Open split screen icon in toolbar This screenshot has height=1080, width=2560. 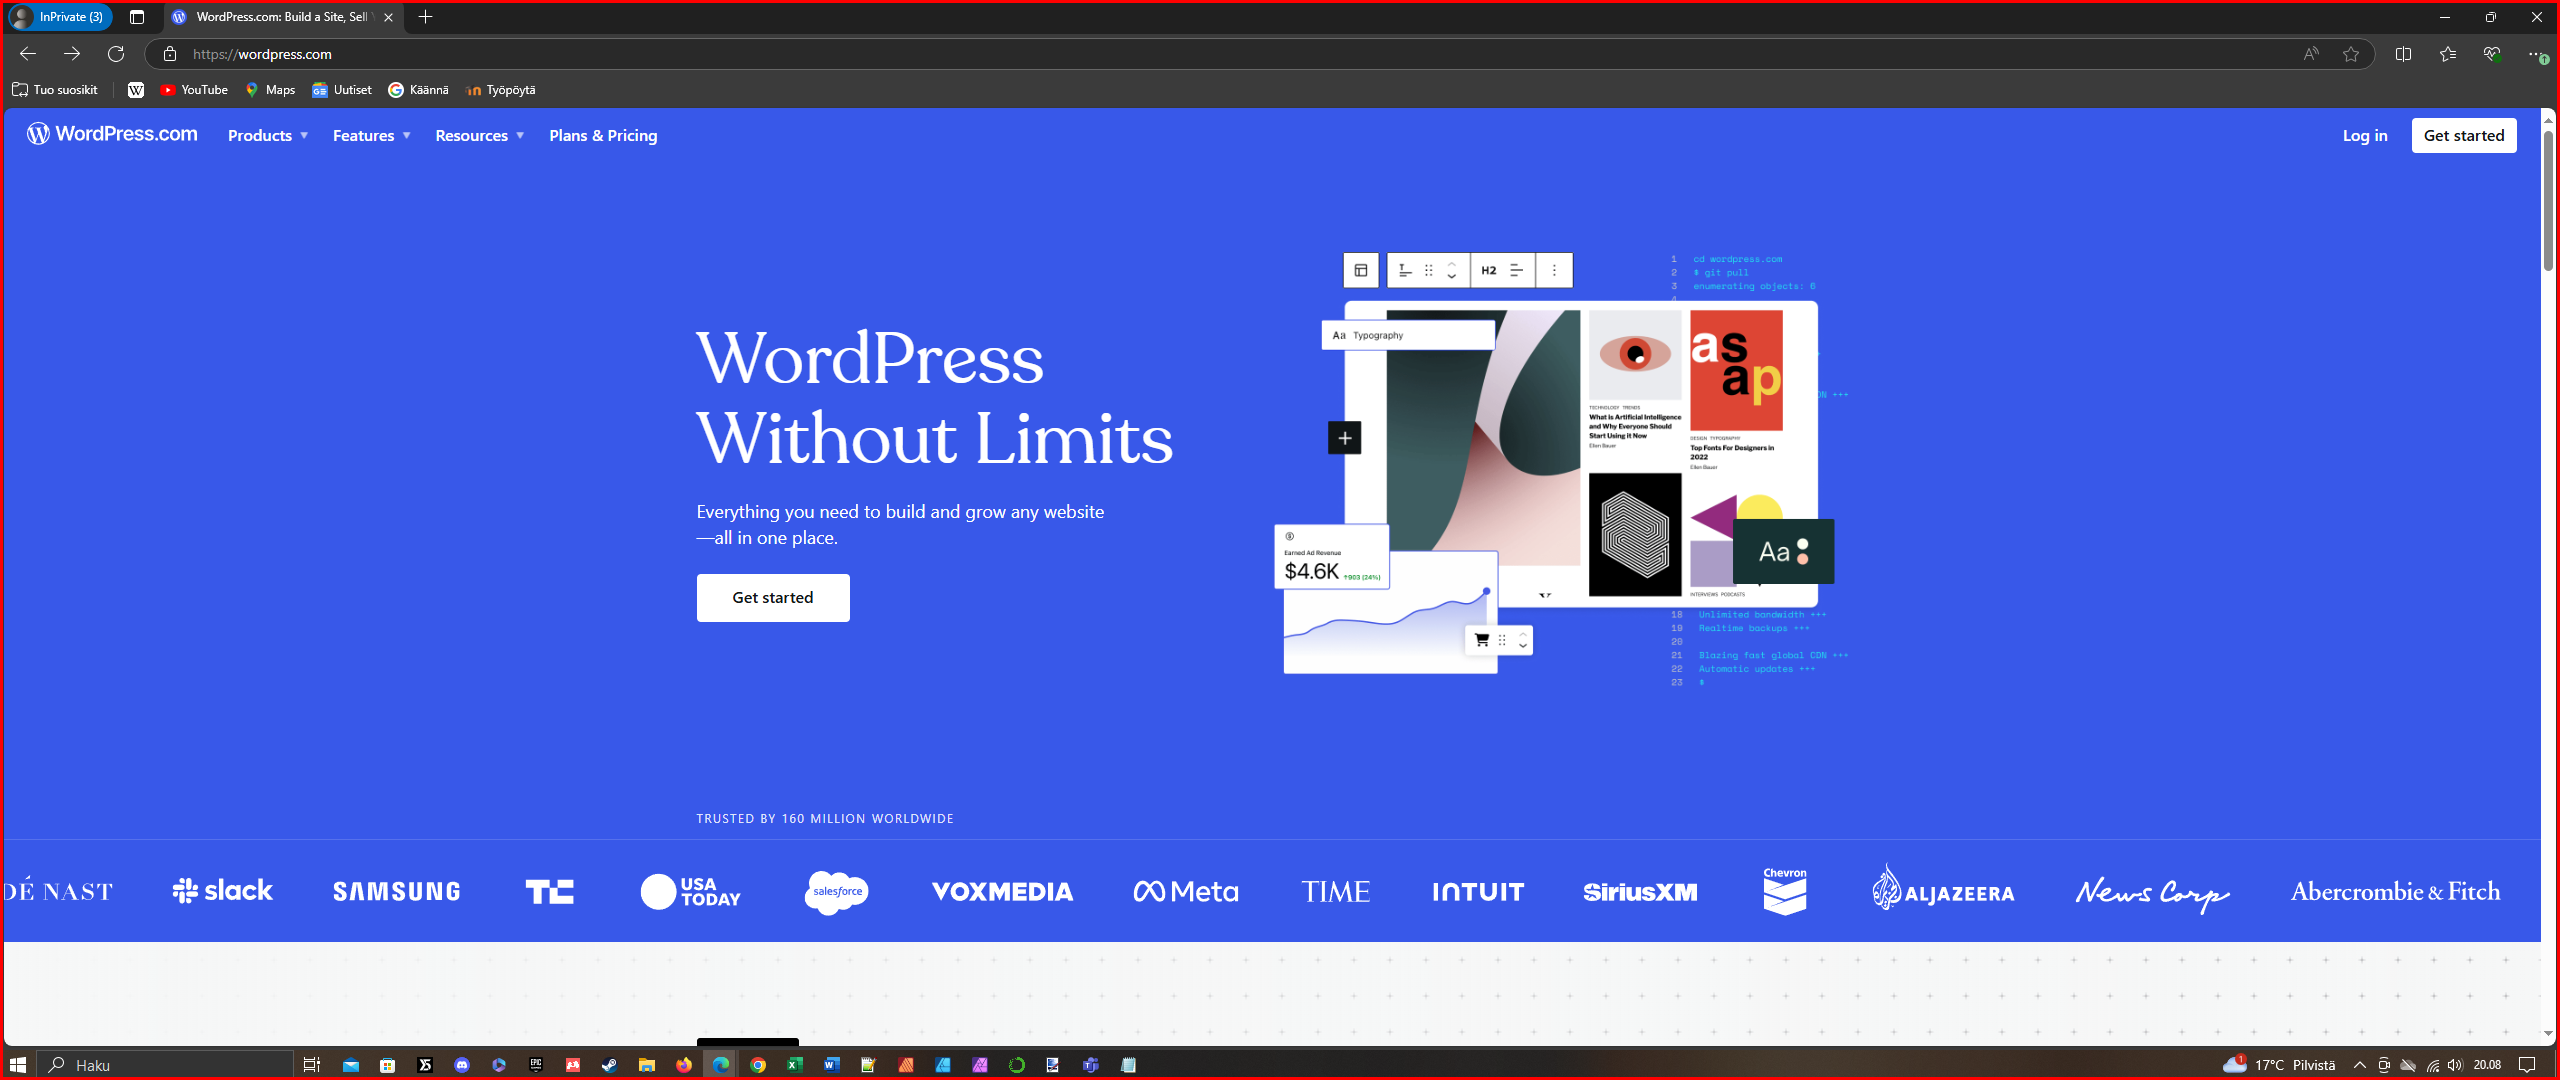coord(2404,54)
